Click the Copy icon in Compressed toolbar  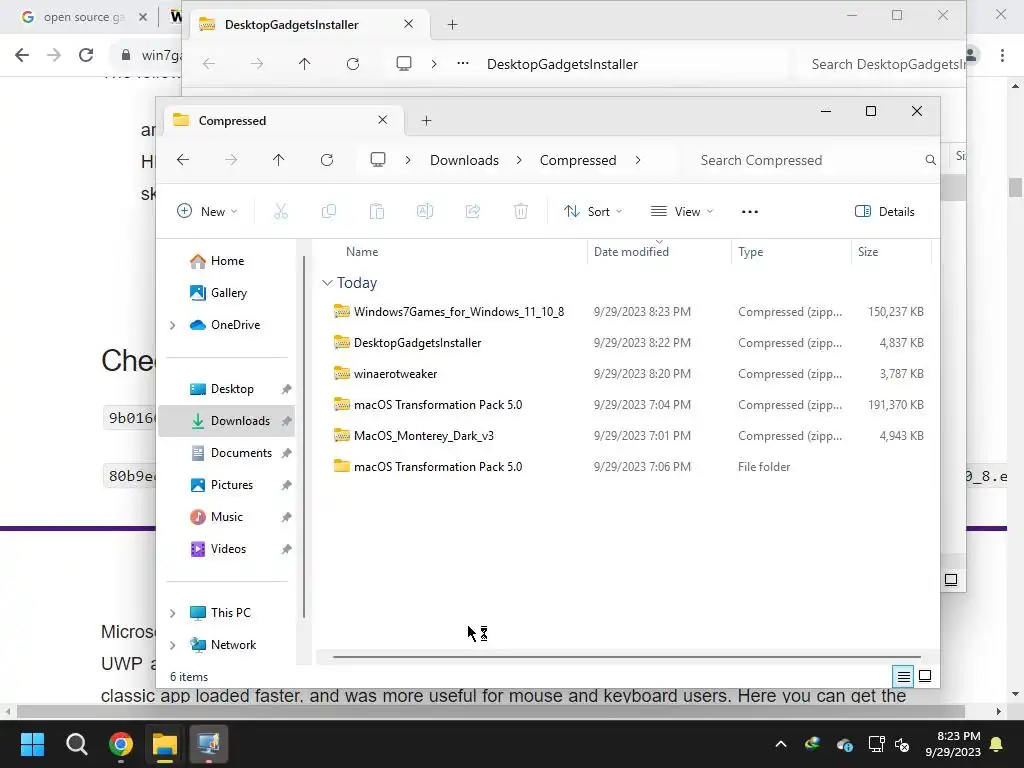328,211
